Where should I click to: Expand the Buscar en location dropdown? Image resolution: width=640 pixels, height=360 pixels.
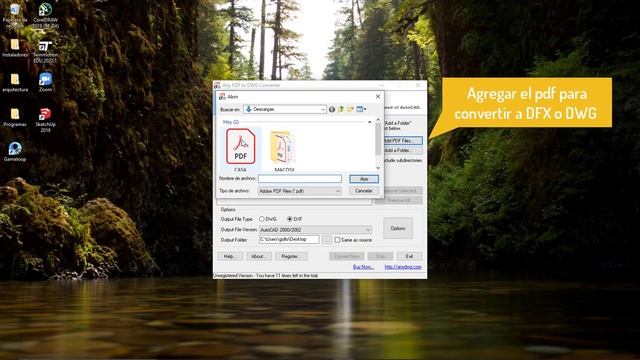(323, 109)
